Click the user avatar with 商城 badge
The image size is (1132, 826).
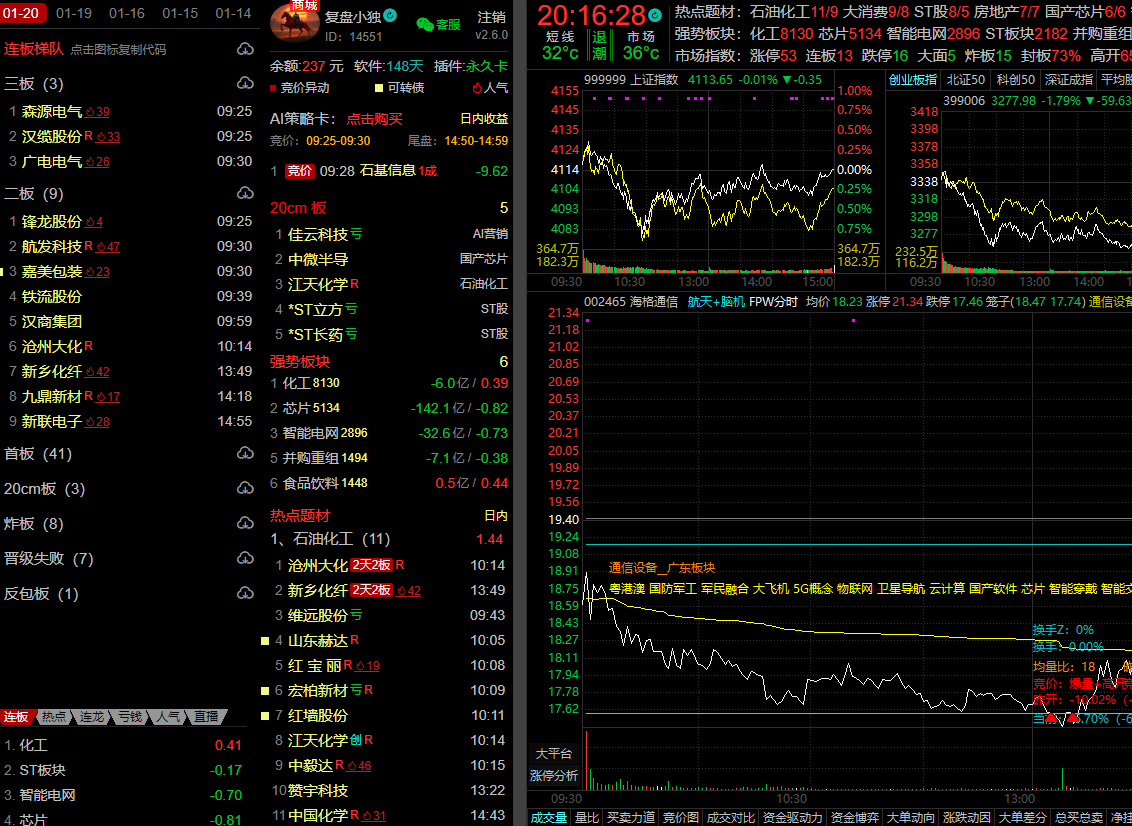point(295,20)
